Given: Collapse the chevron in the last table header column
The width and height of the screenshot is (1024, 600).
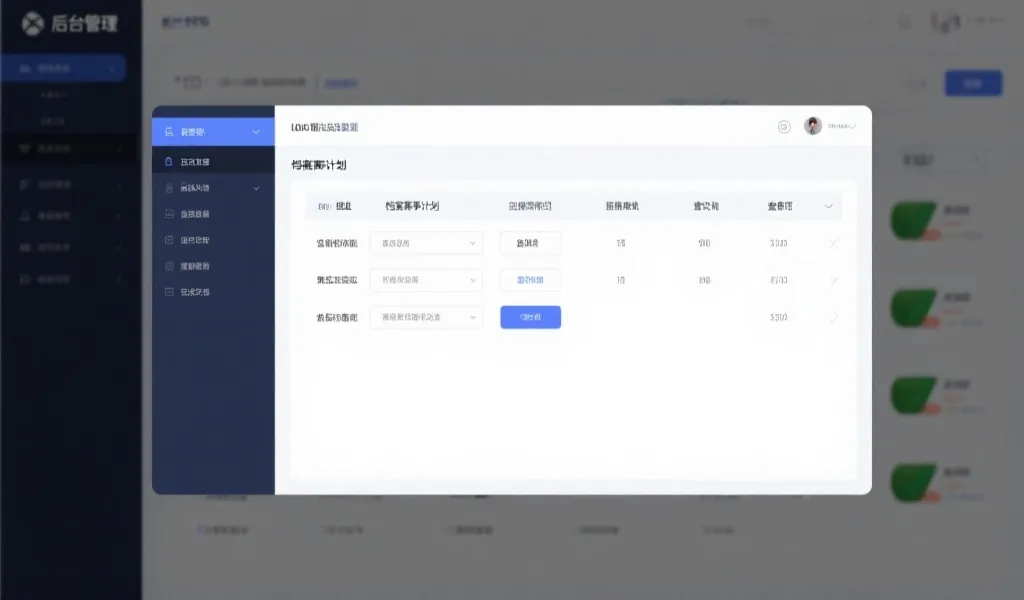Looking at the screenshot, I should click(829, 206).
